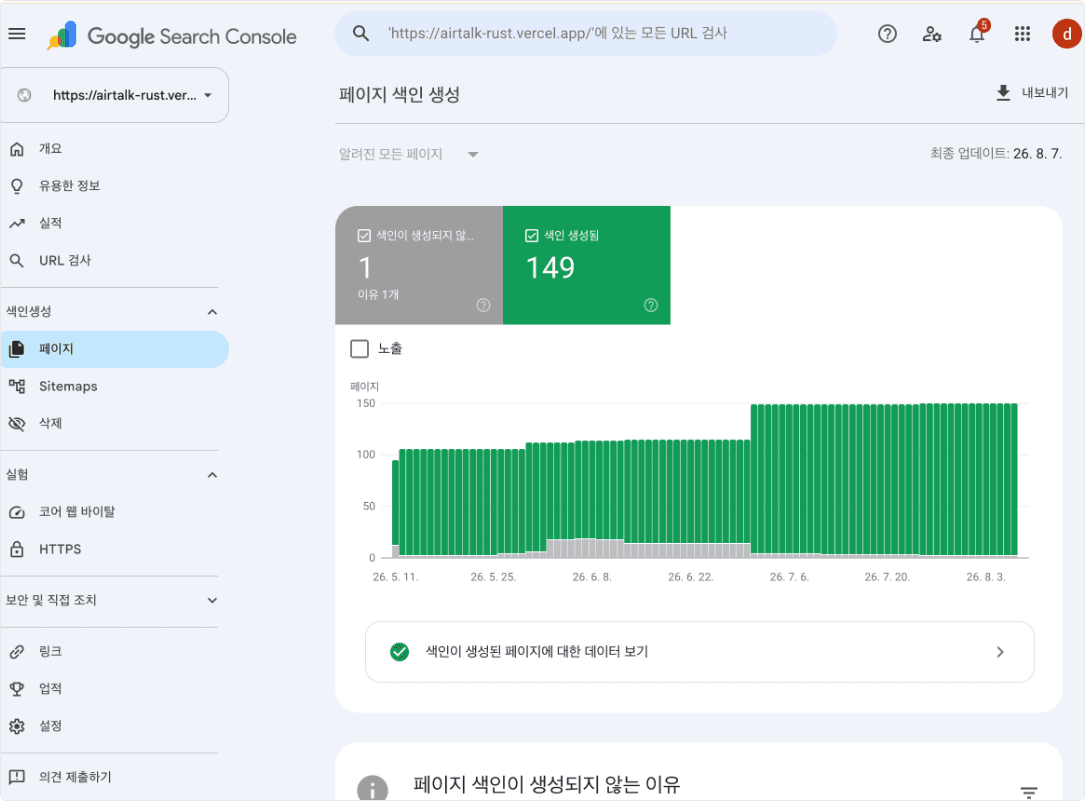This screenshot has width=1085, height=801.
Task: Toggle the 색인 생성됨 checkbox
Action: [531, 236]
